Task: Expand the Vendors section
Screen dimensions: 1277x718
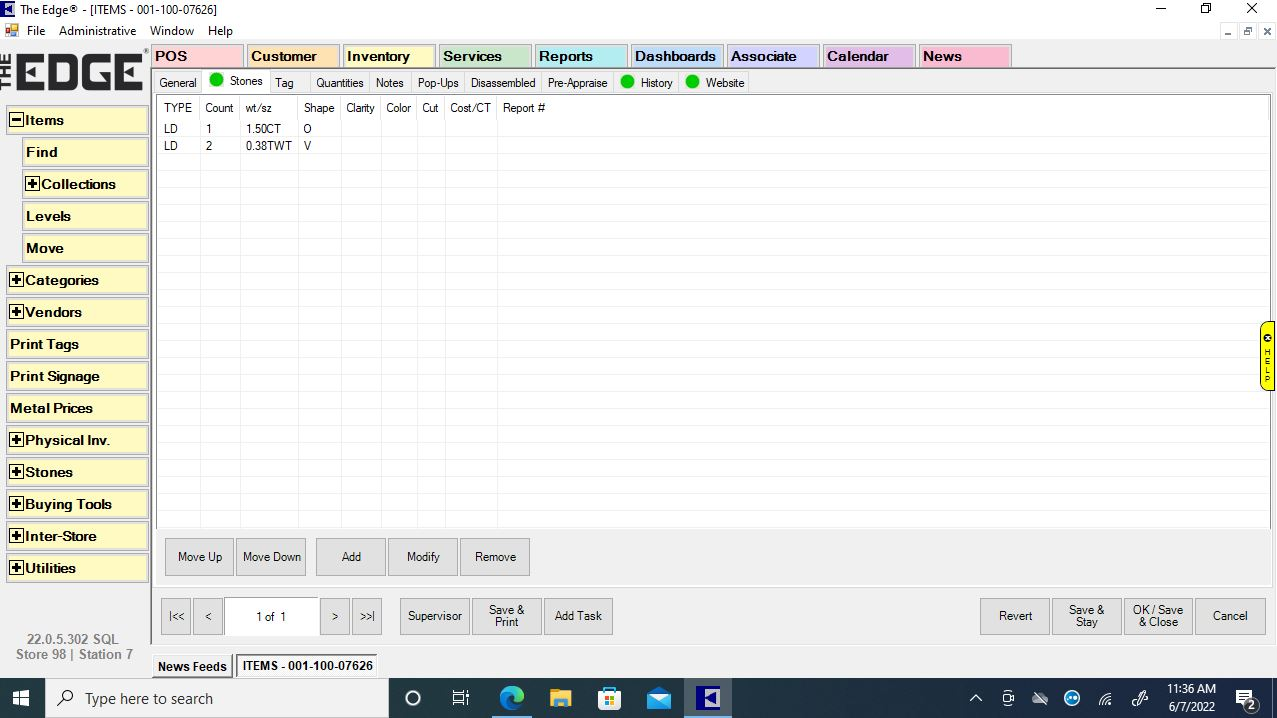Action: [x=16, y=312]
